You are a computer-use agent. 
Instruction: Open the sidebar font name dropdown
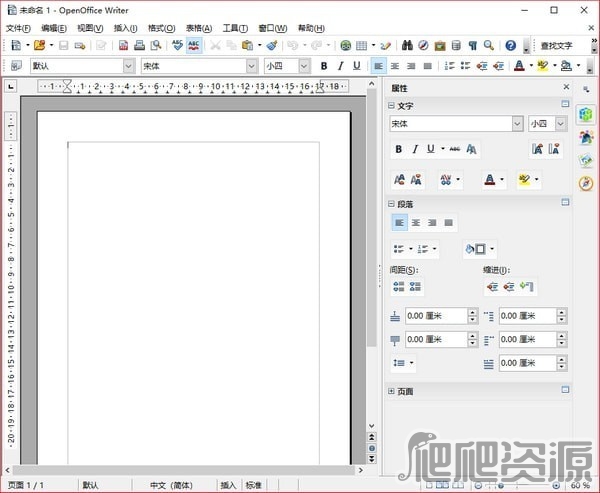point(517,124)
